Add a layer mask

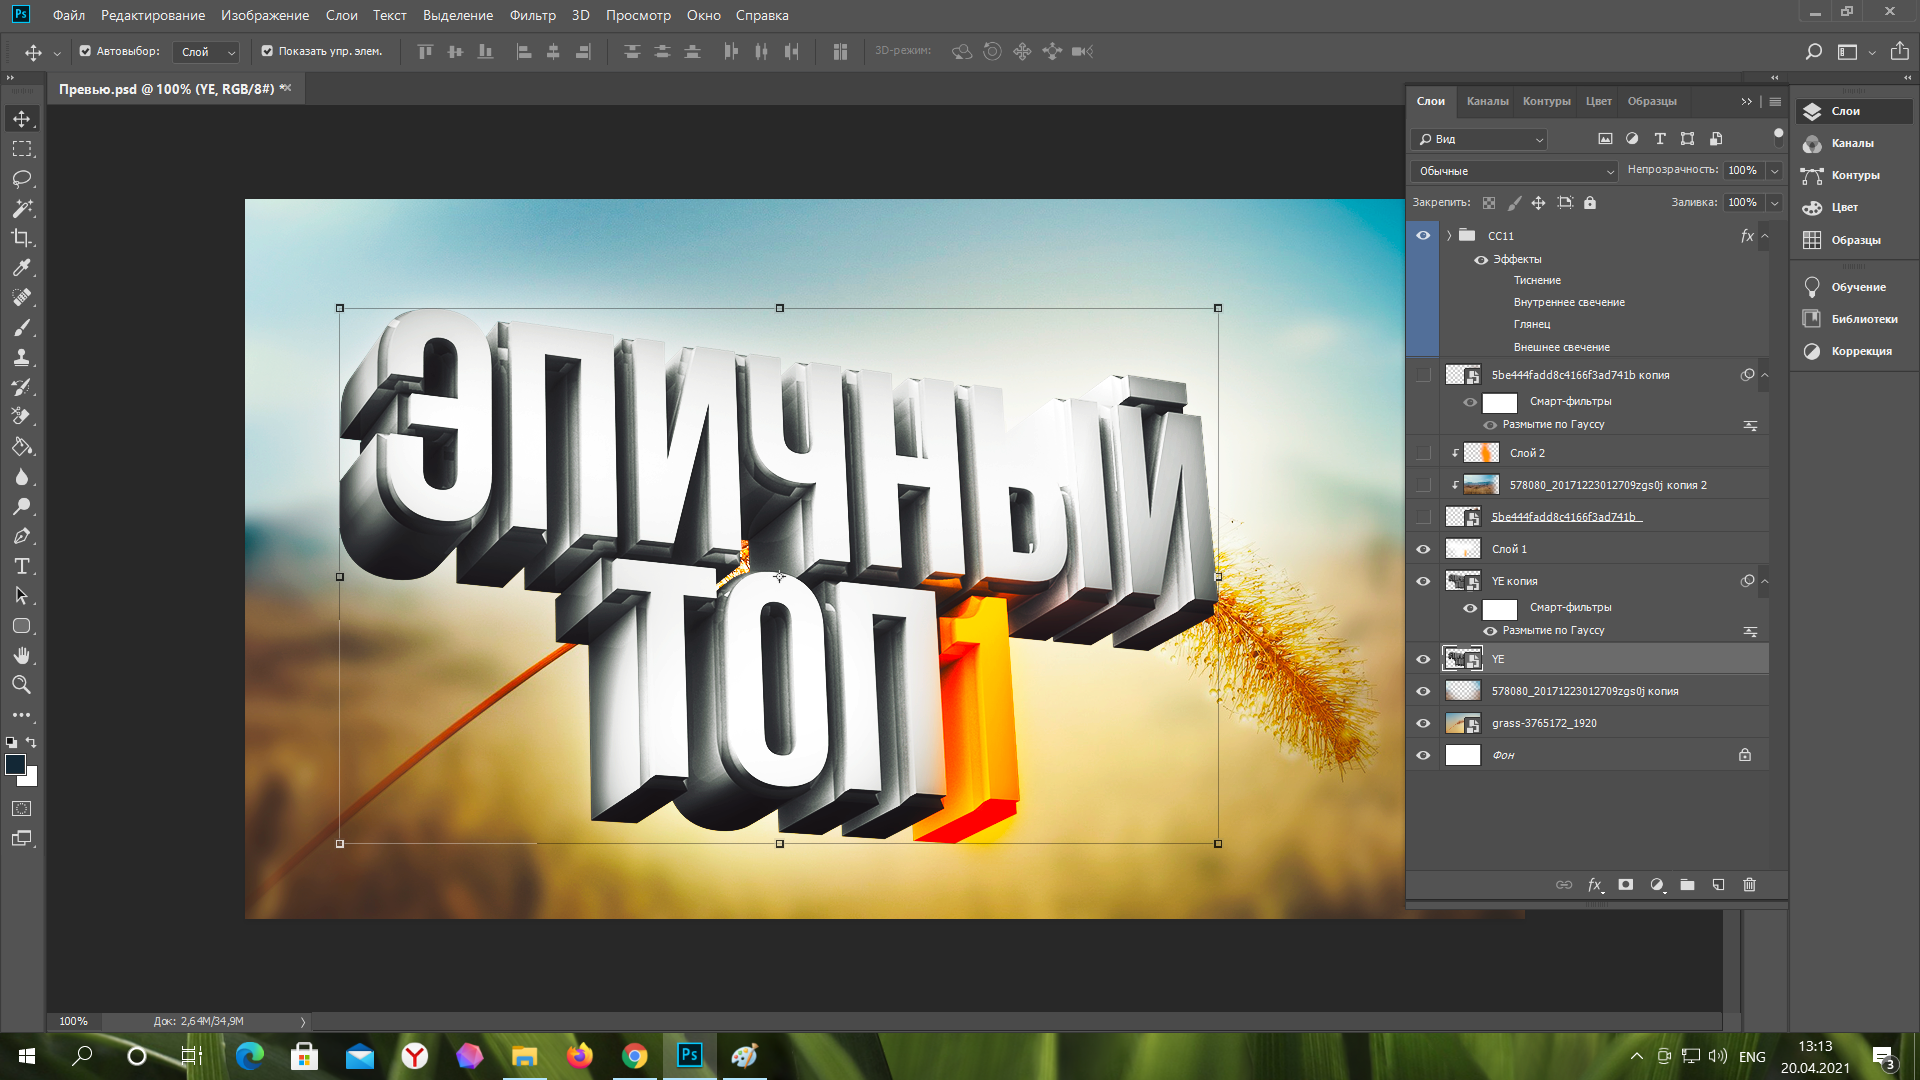point(1626,885)
